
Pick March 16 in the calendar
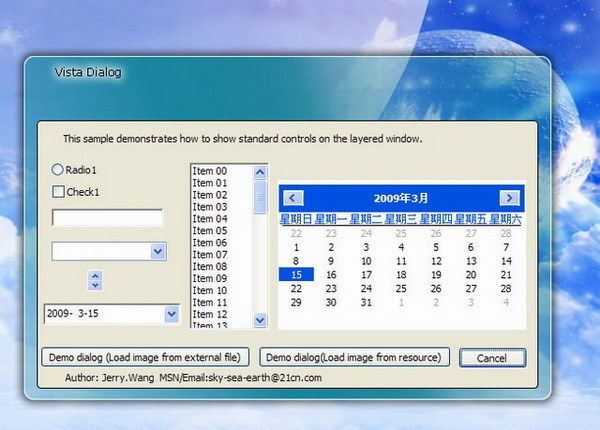pos(331,275)
